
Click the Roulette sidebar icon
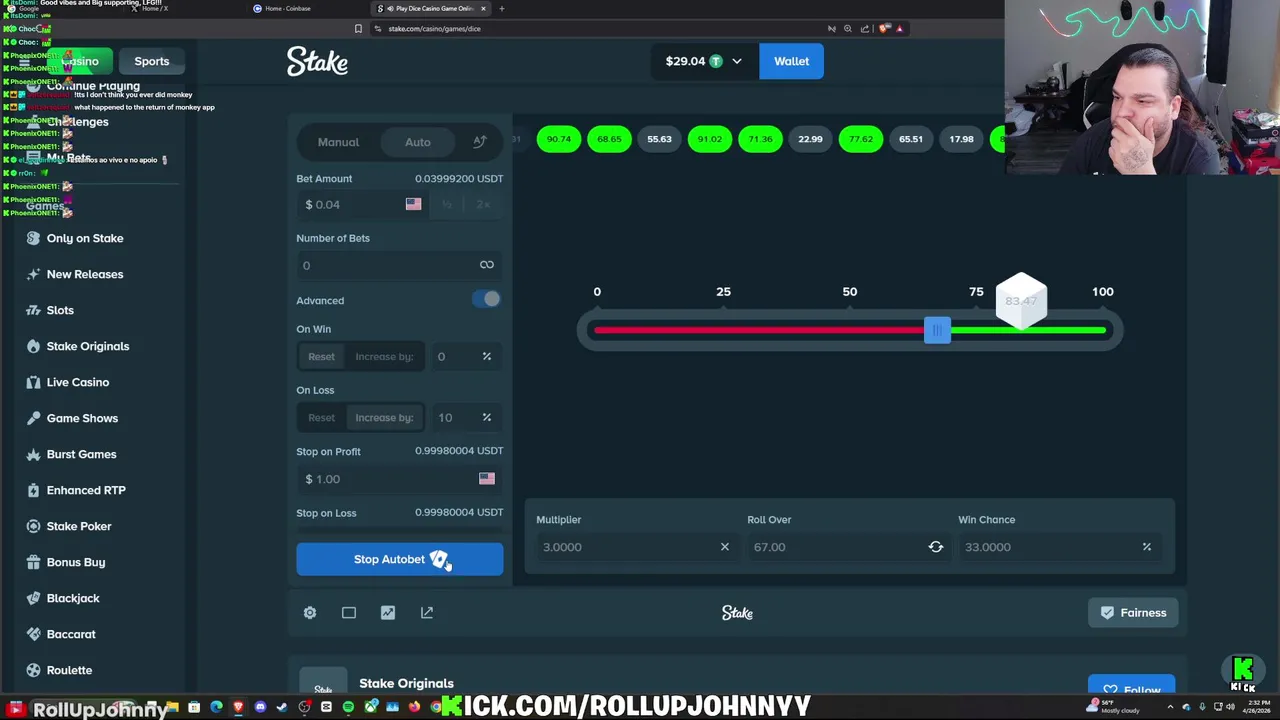coord(33,670)
